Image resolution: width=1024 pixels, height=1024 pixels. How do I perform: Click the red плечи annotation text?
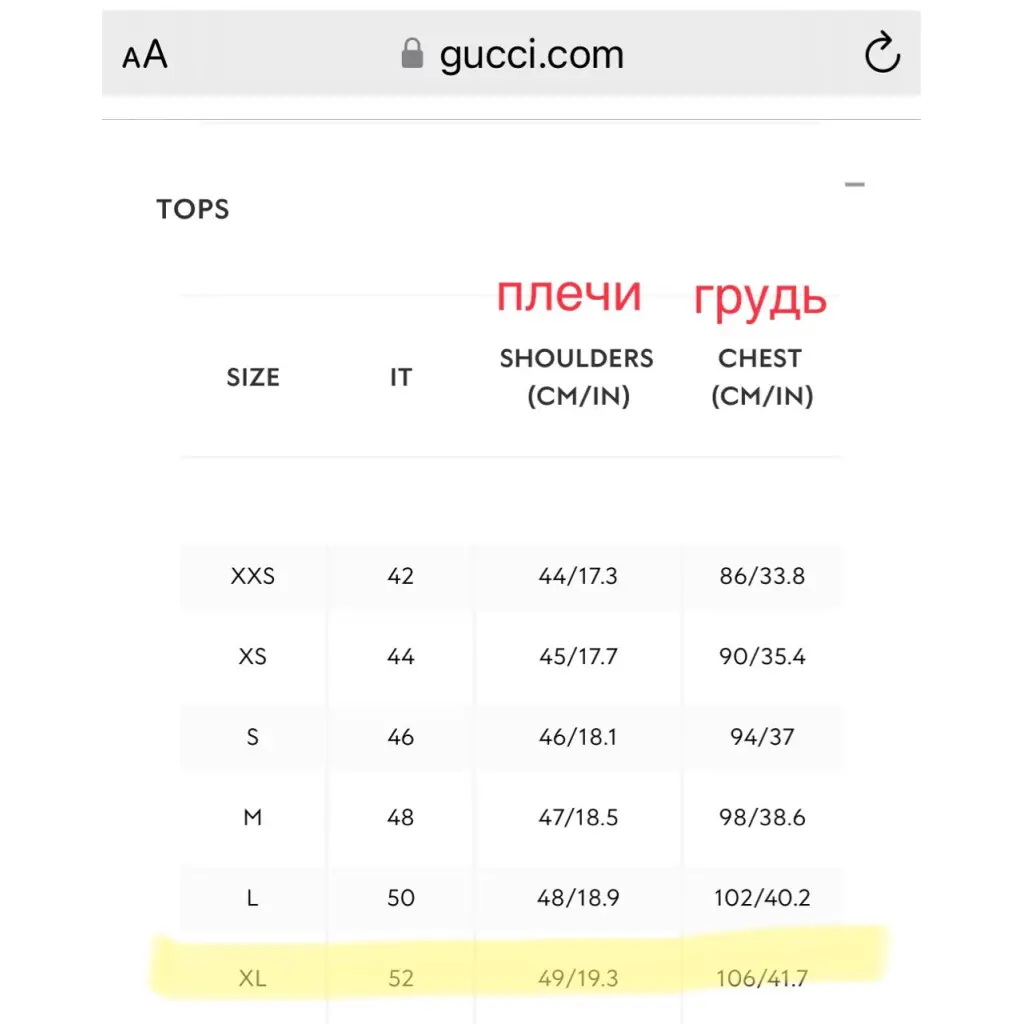569,295
